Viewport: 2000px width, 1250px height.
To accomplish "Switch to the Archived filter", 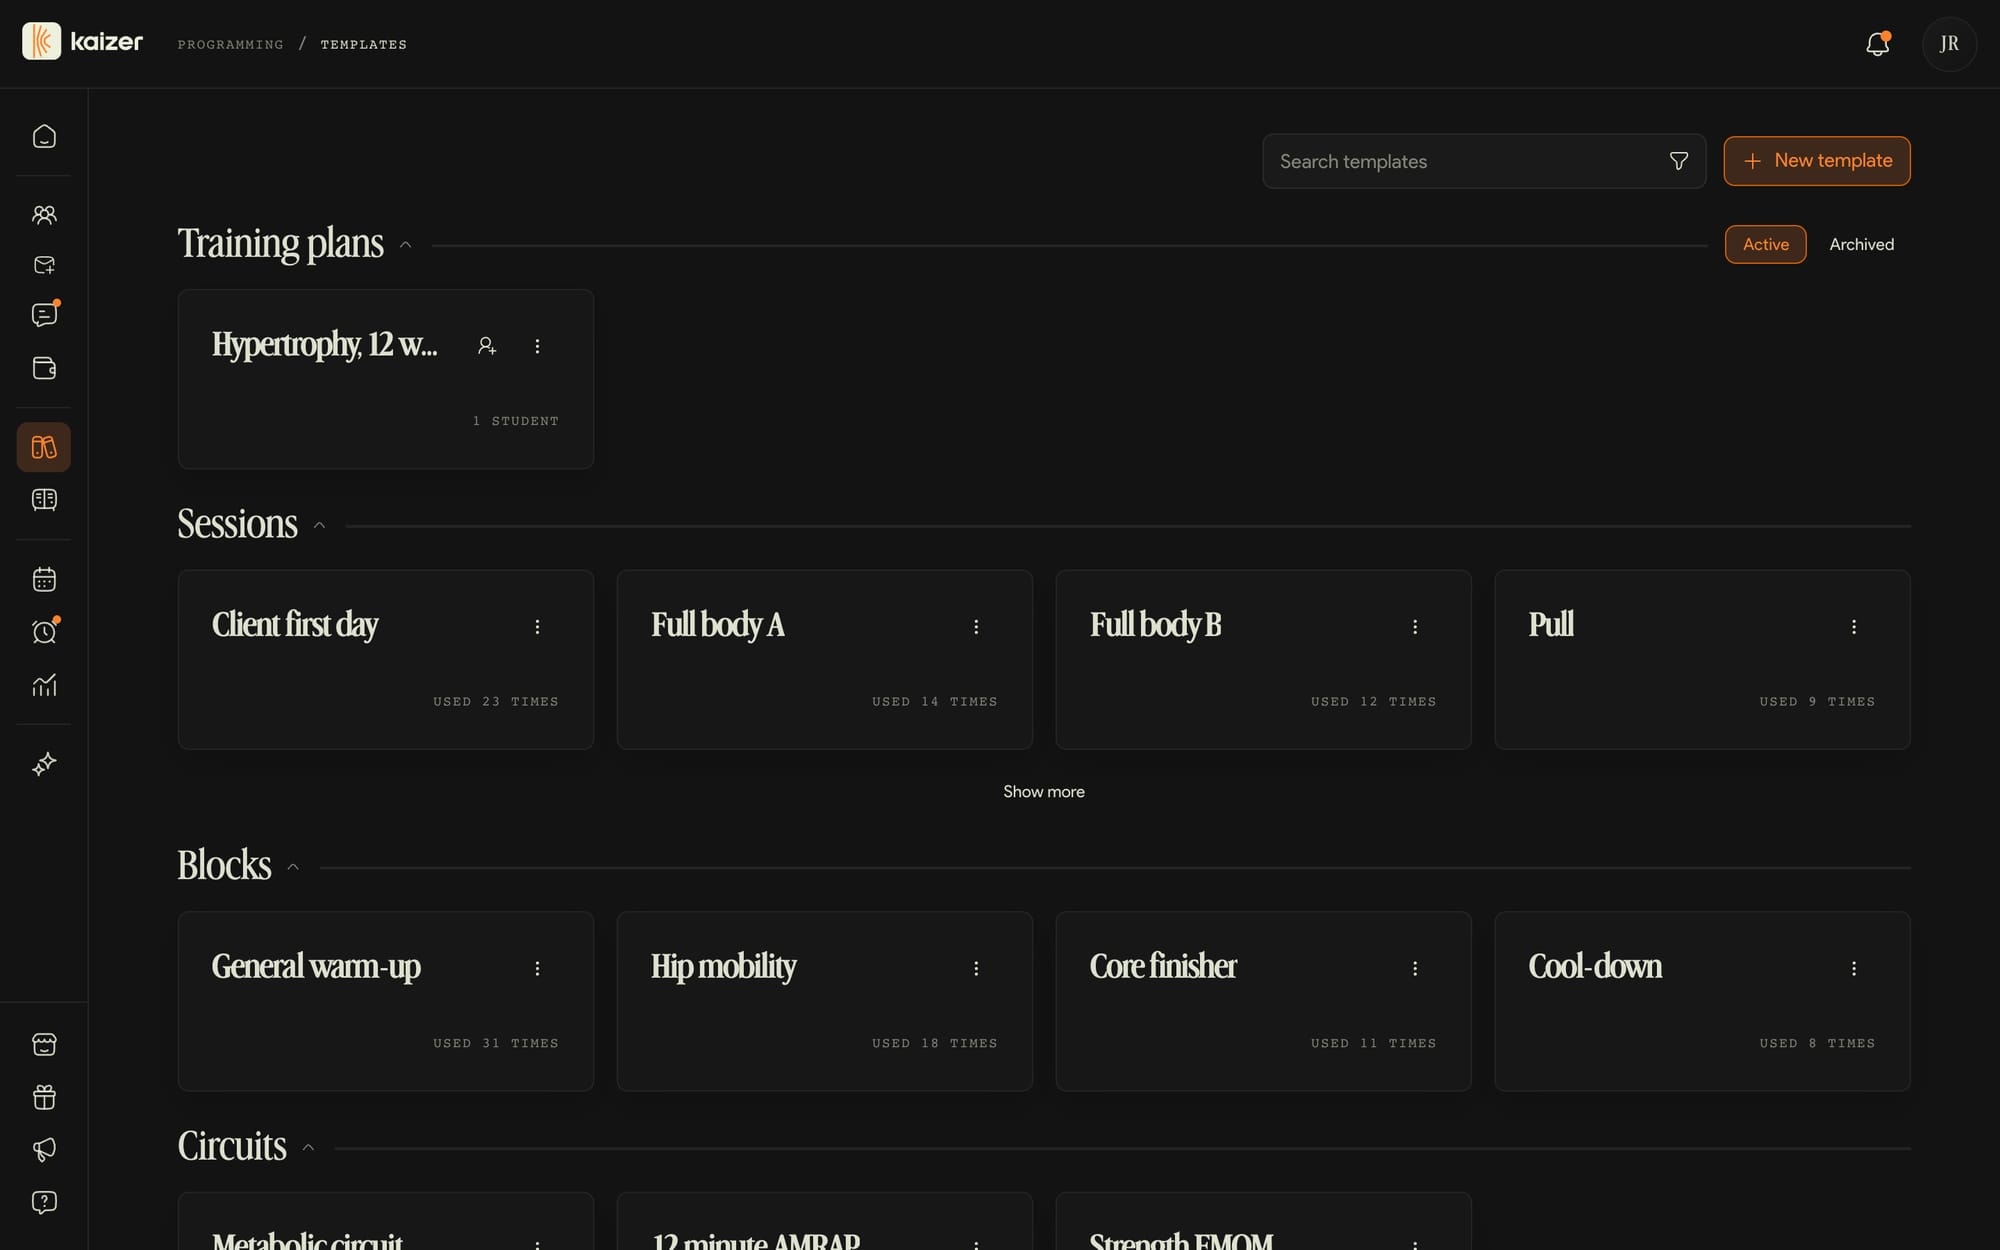I will (1862, 245).
